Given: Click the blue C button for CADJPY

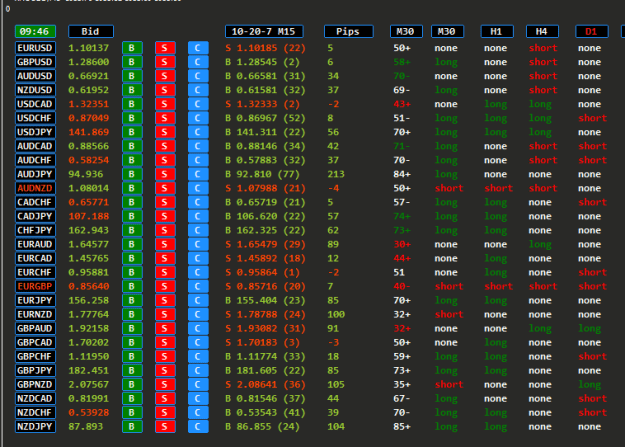Looking at the screenshot, I should [198, 216].
